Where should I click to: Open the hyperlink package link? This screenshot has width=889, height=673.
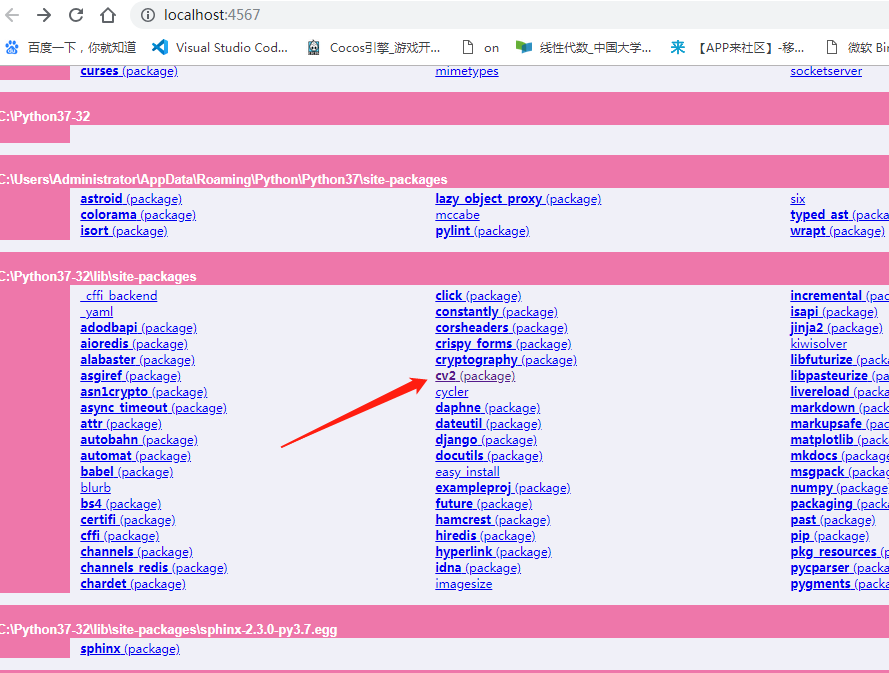click(x=493, y=552)
